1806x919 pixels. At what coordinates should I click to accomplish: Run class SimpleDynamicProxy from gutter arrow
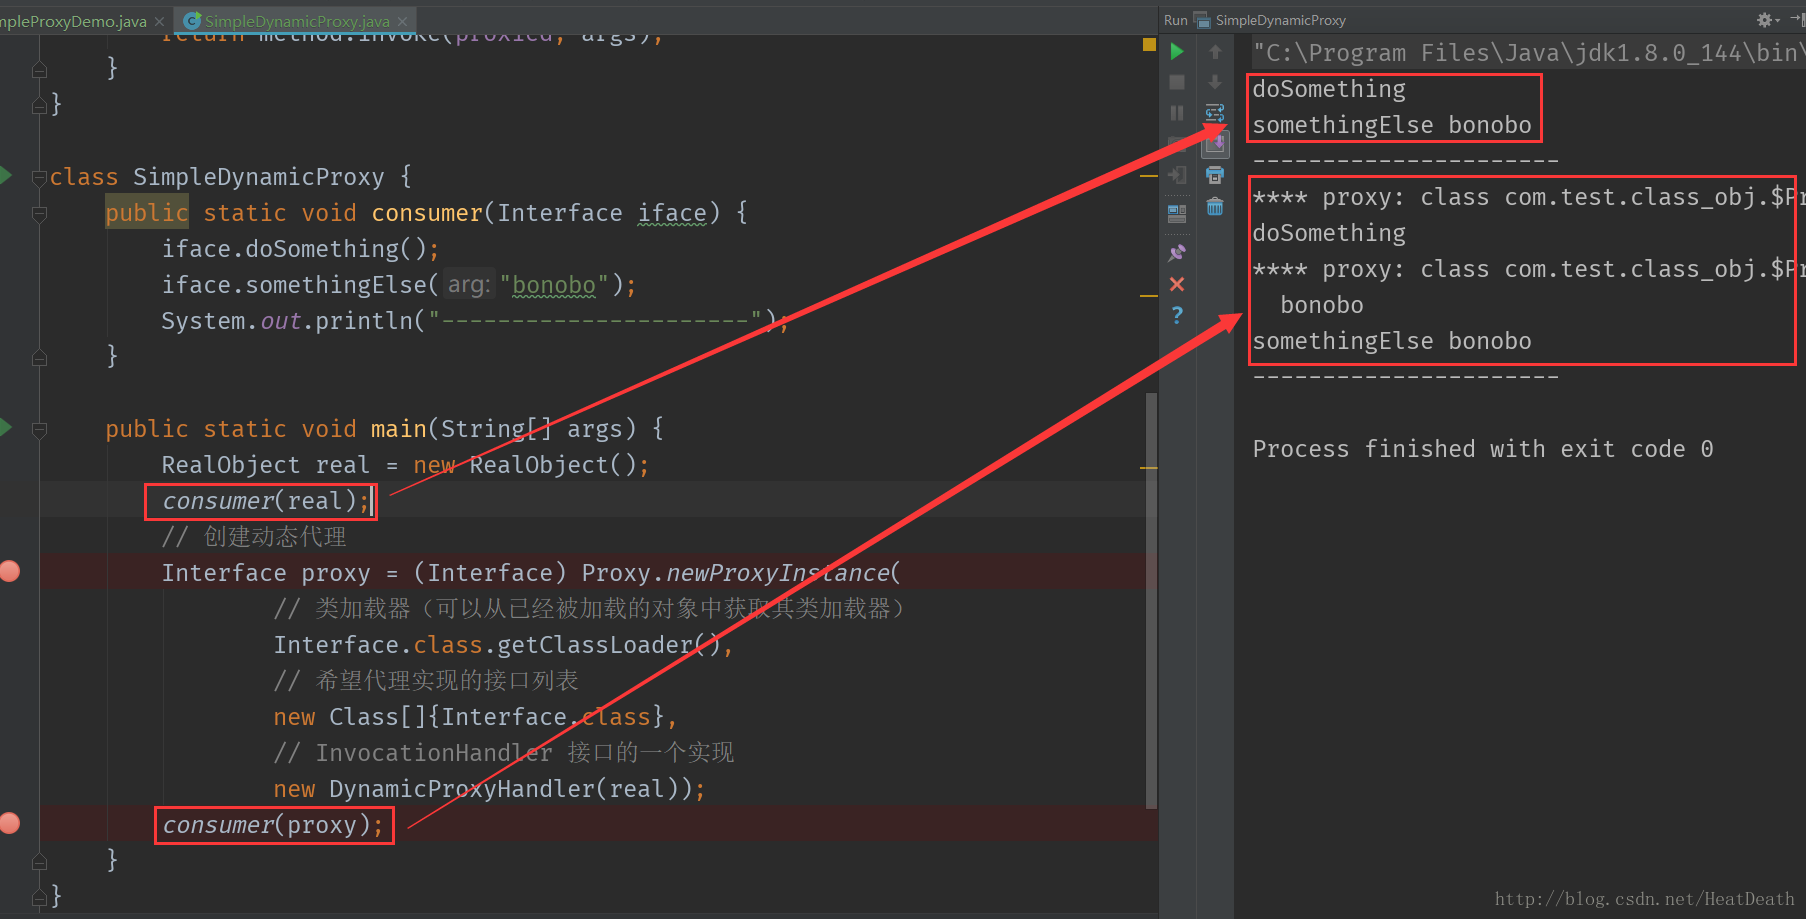point(6,176)
